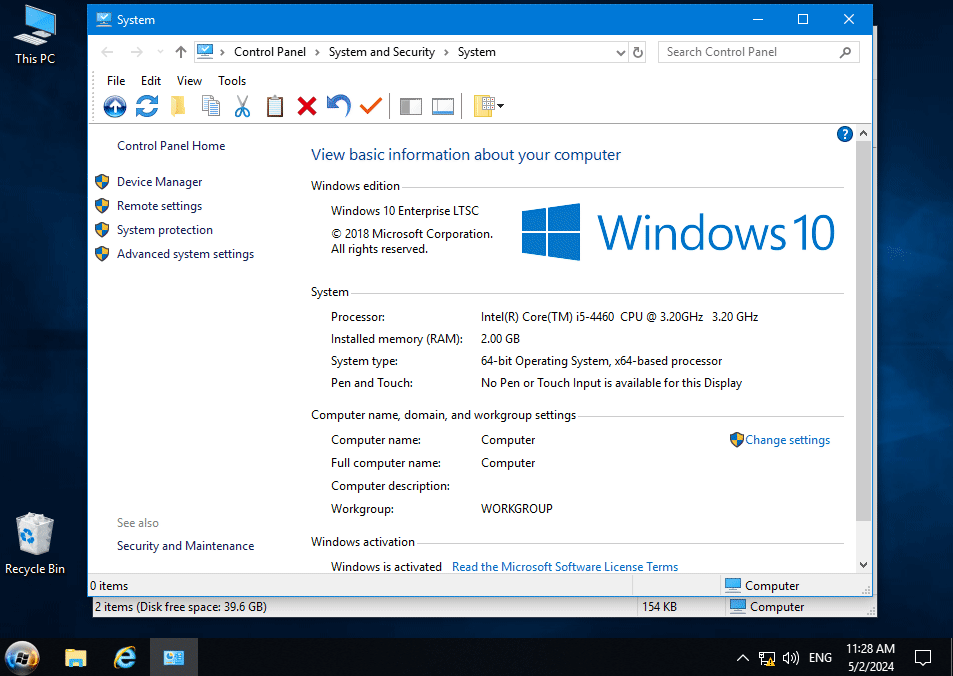Expand chevron before Control Panel breadcrumb
The height and width of the screenshot is (676, 953).
click(222, 52)
